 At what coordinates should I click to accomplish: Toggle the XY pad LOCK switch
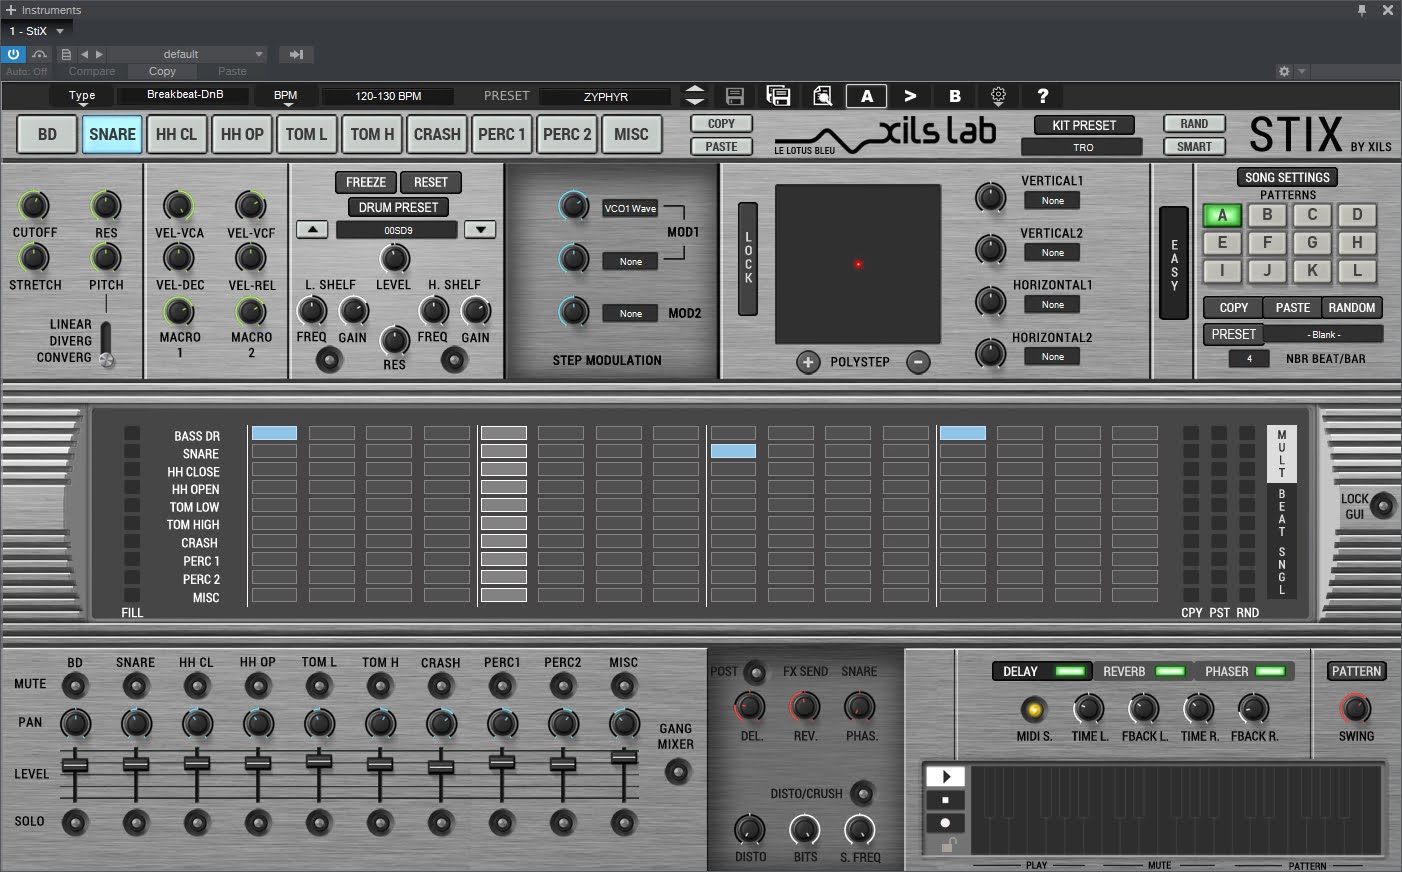click(748, 258)
